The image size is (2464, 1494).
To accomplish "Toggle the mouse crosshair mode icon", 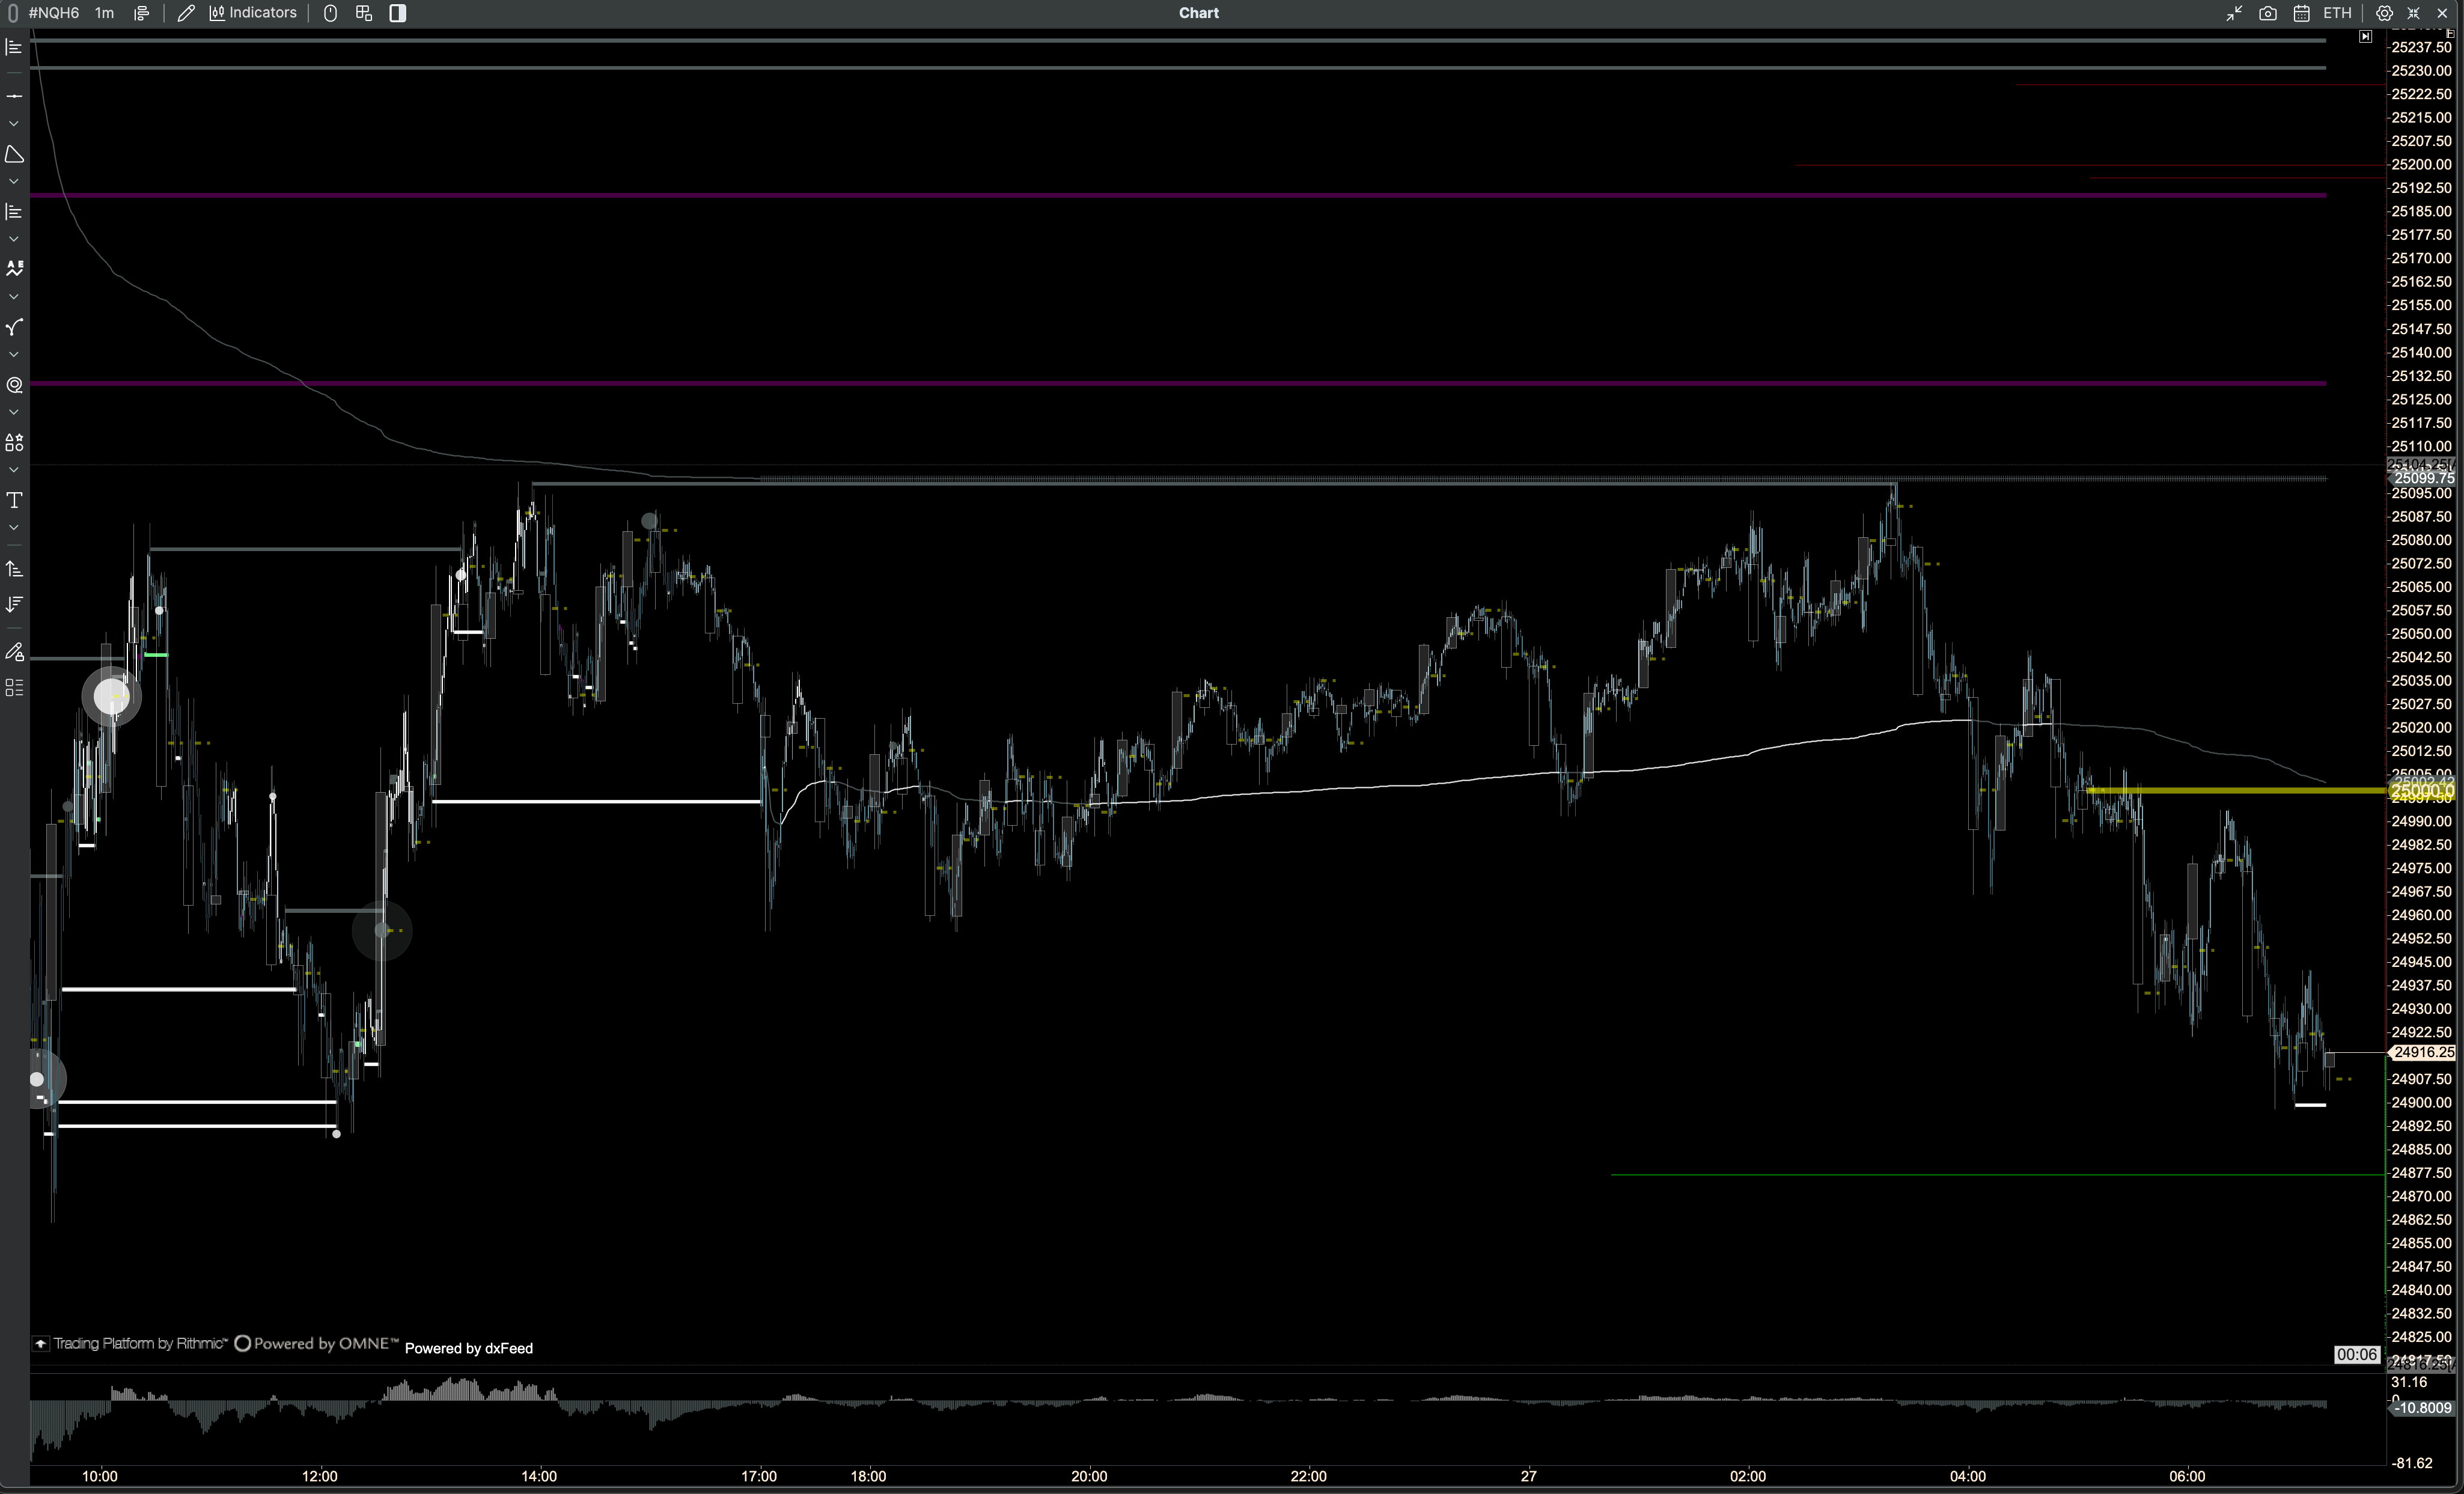I will click(330, 13).
